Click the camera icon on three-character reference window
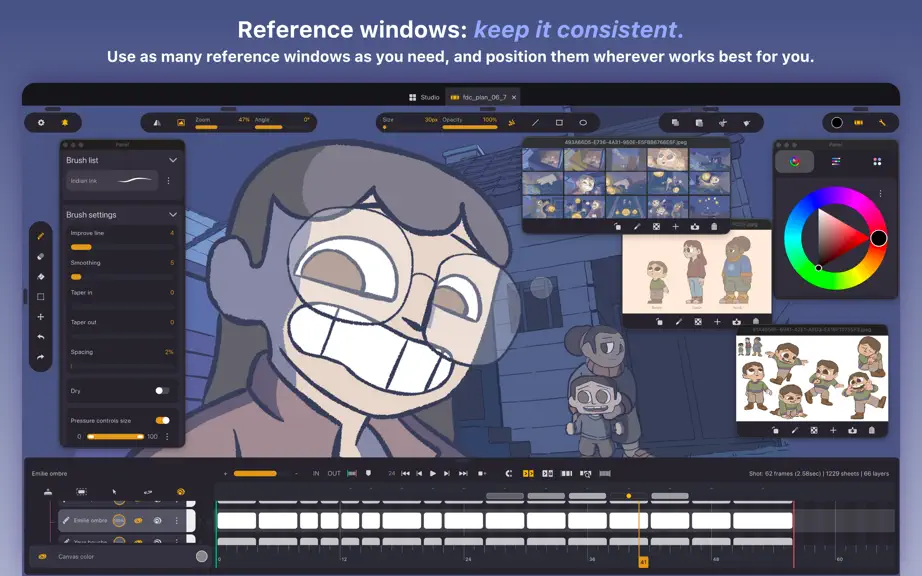The width and height of the screenshot is (922, 576). point(736,322)
